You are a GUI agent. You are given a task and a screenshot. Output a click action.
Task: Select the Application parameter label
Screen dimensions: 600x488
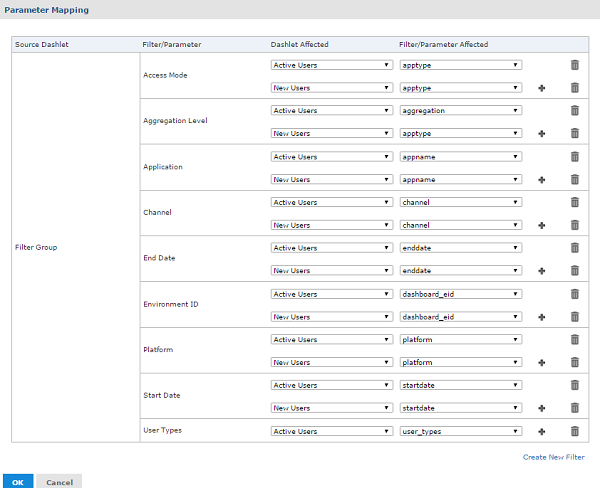[163, 167]
